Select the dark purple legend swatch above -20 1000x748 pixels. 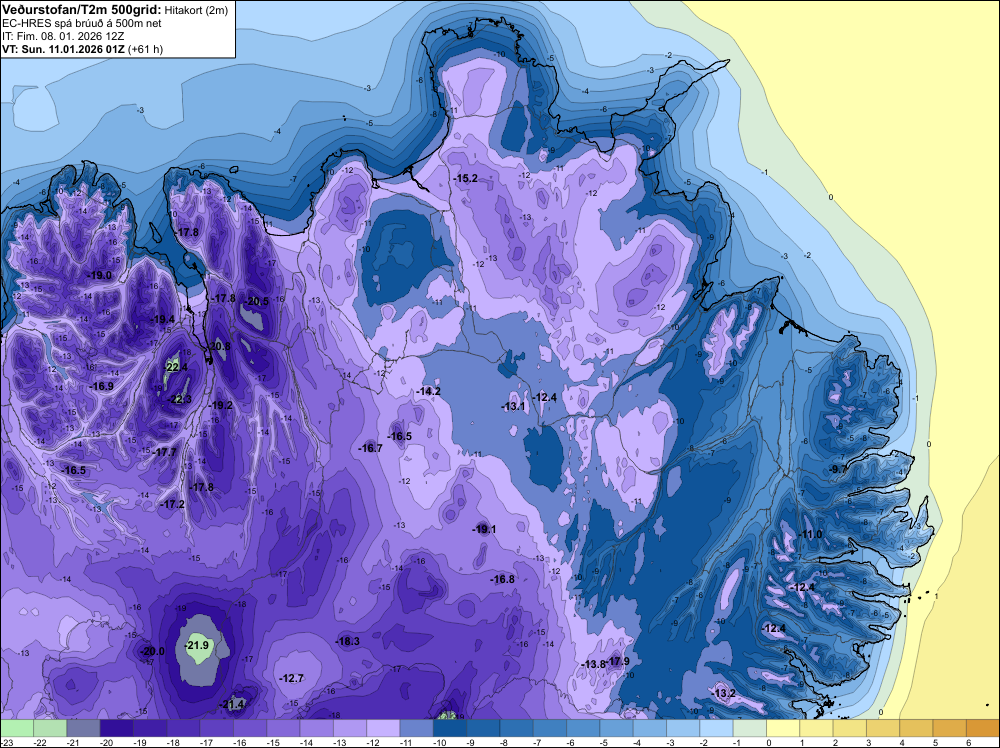pos(116,728)
